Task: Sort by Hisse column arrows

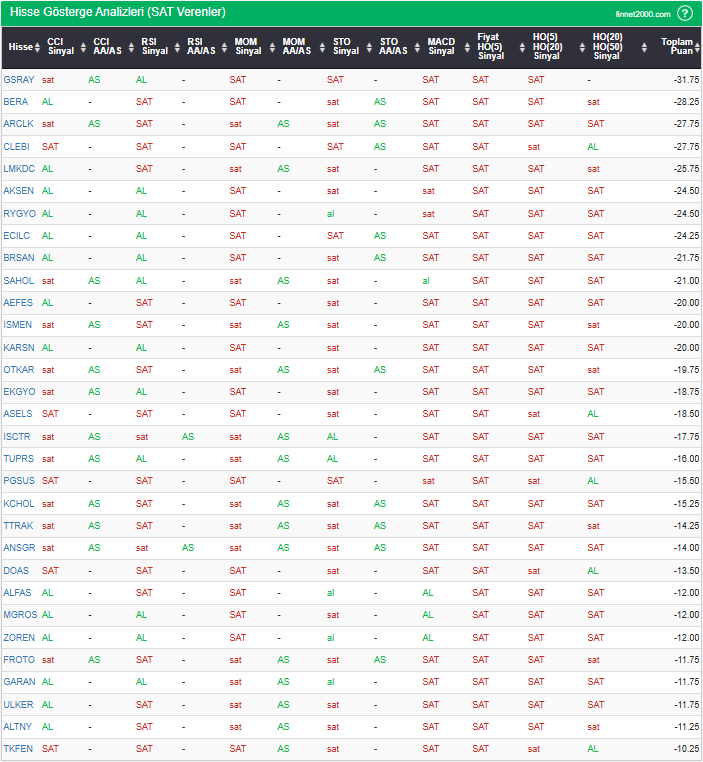Action: point(37,47)
